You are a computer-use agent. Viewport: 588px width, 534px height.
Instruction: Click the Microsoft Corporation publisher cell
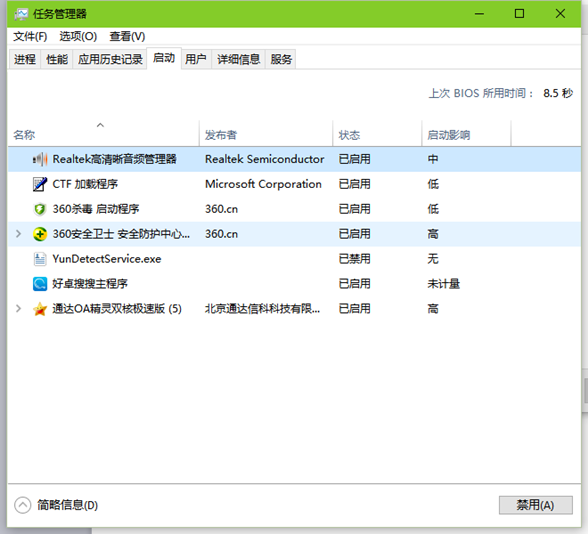click(x=263, y=184)
